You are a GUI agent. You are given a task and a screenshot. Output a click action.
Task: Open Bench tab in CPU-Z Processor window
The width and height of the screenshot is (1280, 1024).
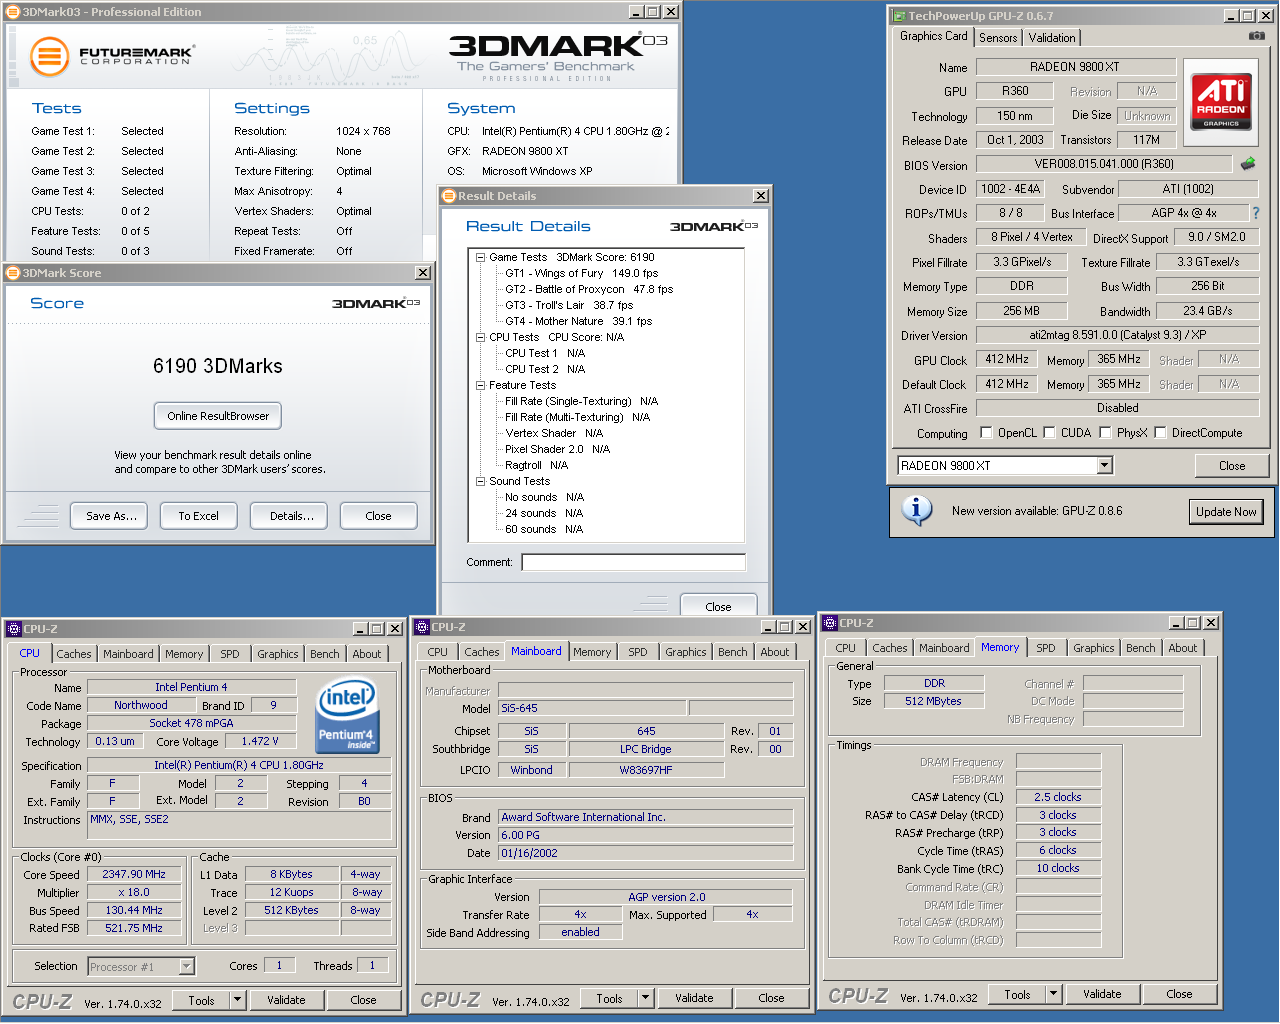325,654
